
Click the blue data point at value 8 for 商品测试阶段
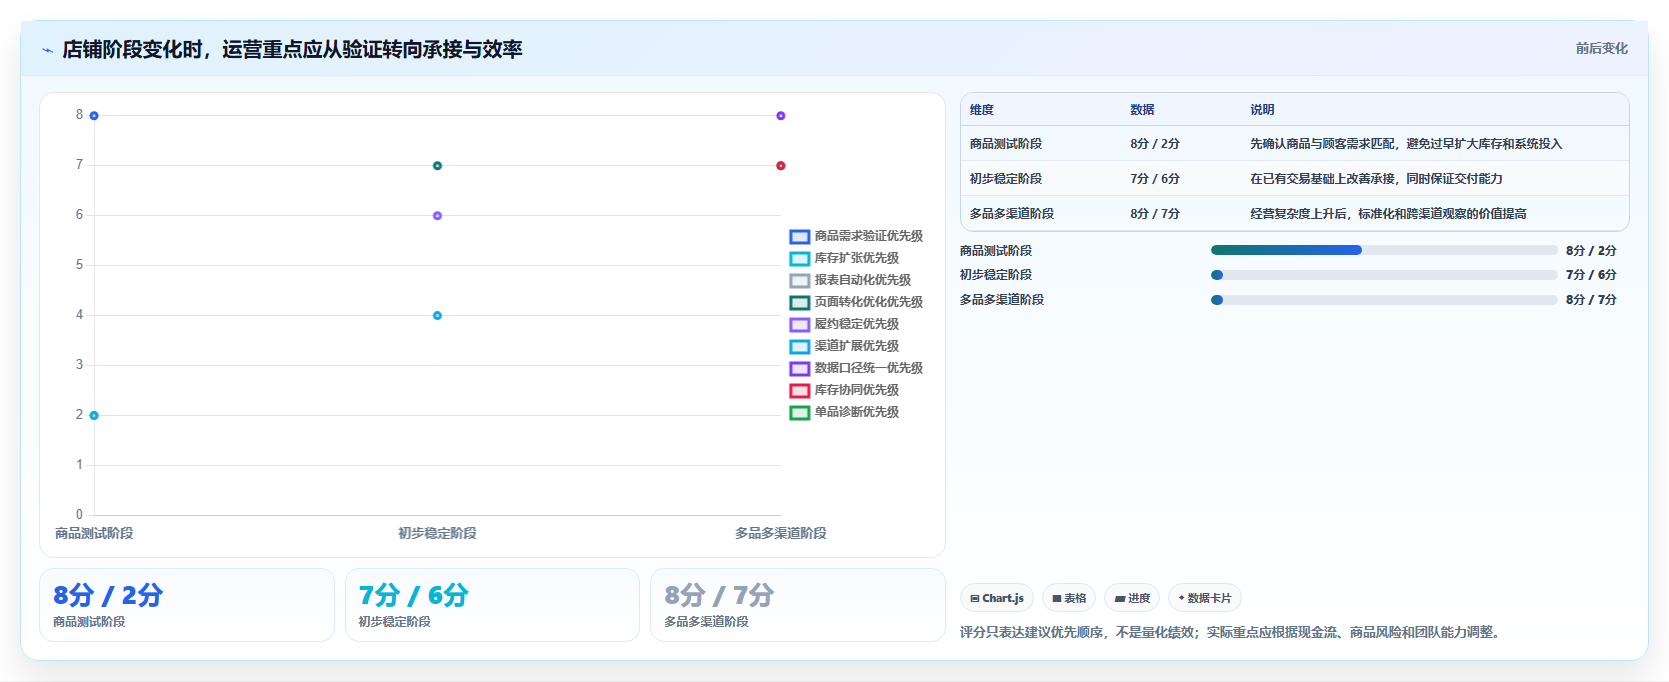click(x=94, y=116)
